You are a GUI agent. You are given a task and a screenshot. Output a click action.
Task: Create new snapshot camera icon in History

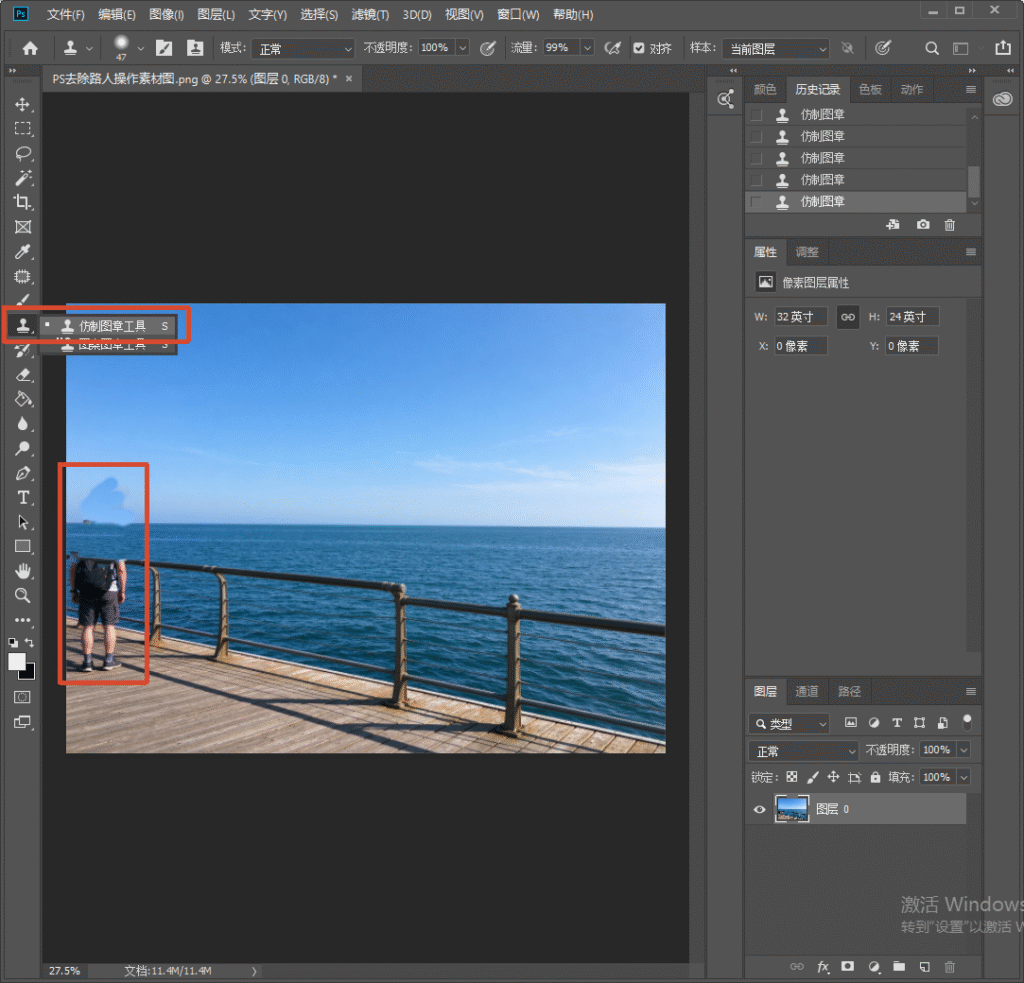[923, 225]
